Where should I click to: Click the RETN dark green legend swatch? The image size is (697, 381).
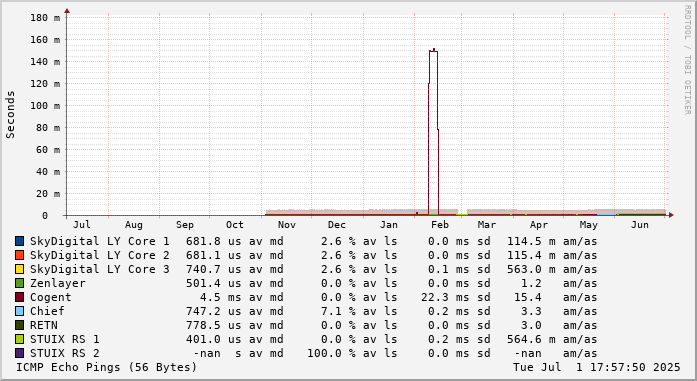click(20, 325)
